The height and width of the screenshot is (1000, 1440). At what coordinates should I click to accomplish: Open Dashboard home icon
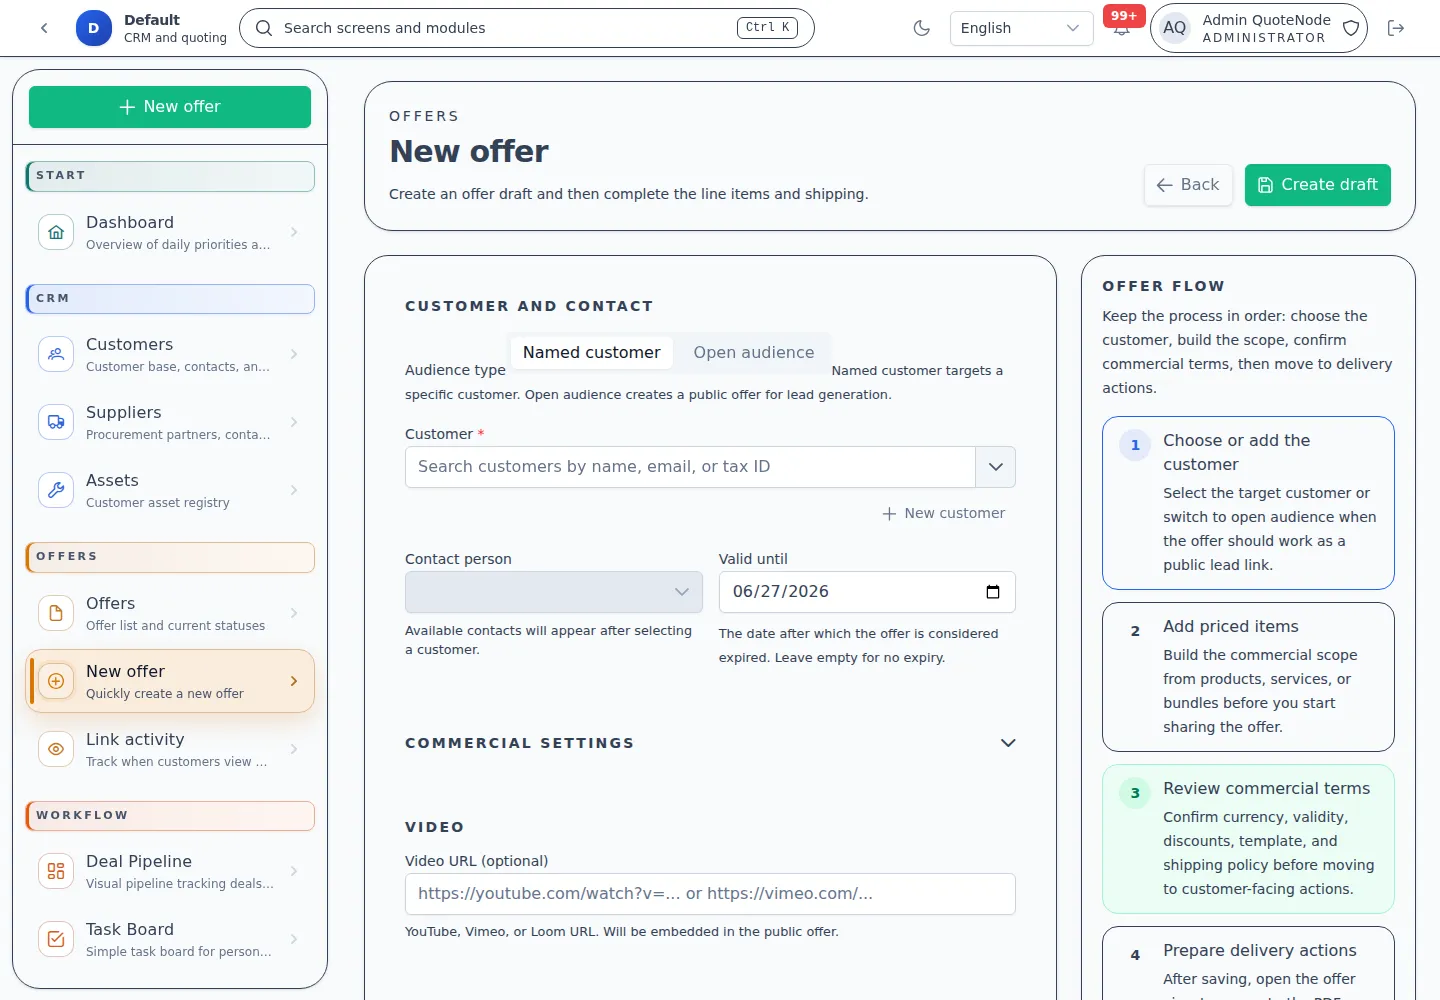click(56, 232)
